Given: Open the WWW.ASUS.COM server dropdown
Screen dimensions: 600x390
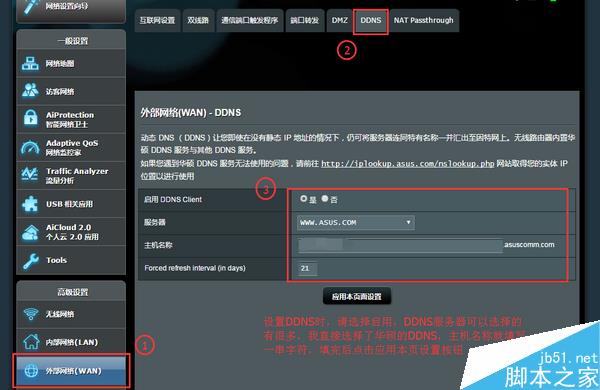Looking at the screenshot, I should tap(355, 222).
